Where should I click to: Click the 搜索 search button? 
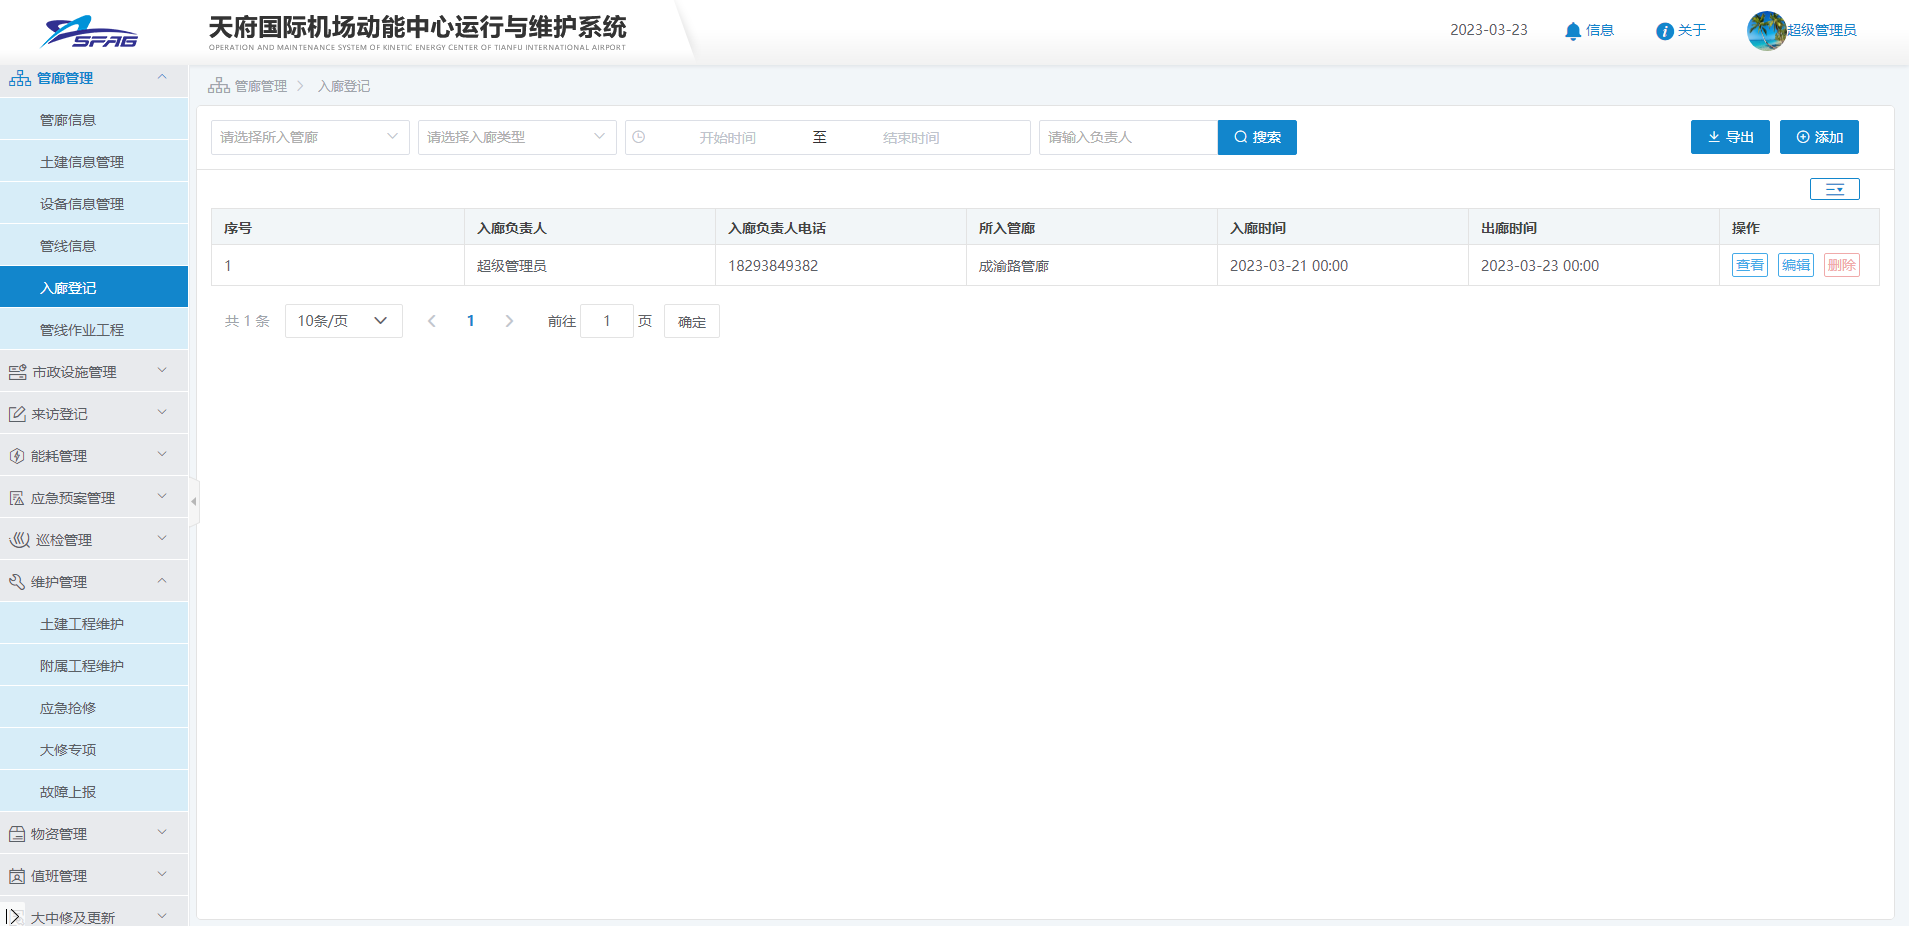coord(1257,137)
